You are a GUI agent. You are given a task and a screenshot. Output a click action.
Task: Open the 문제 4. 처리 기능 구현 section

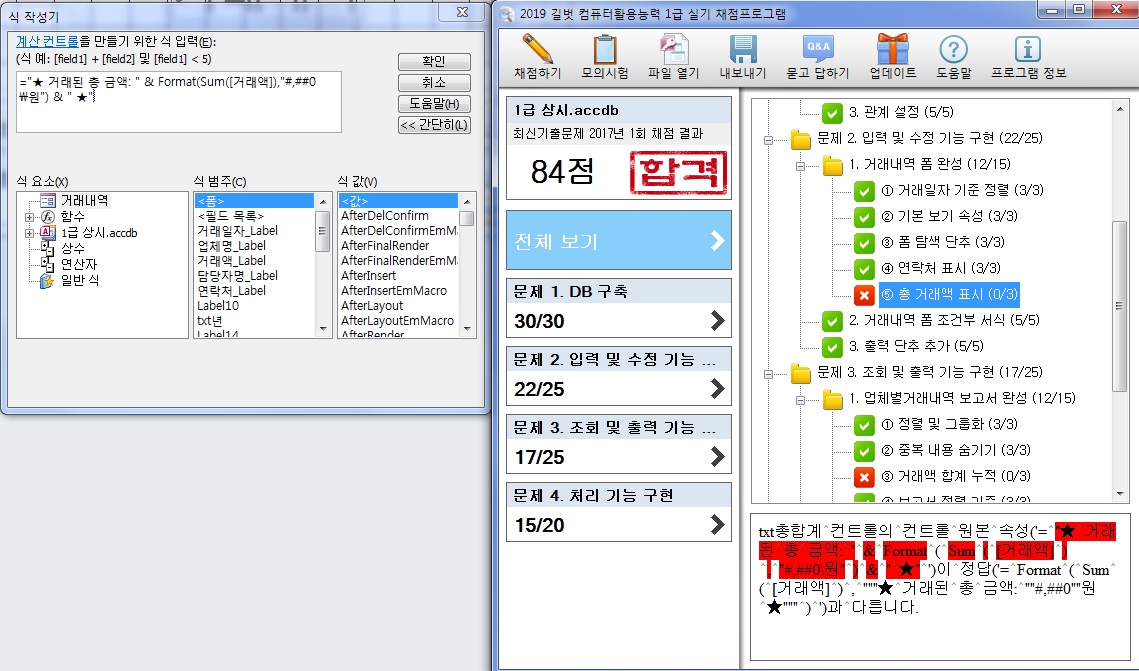pyautogui.click(x=618, y=512)
